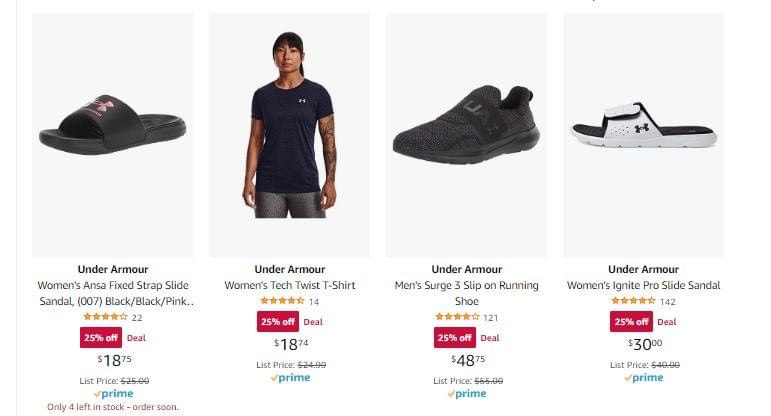Click star rating for Women's Tech Twist T-Shirt

click(282, 300)
